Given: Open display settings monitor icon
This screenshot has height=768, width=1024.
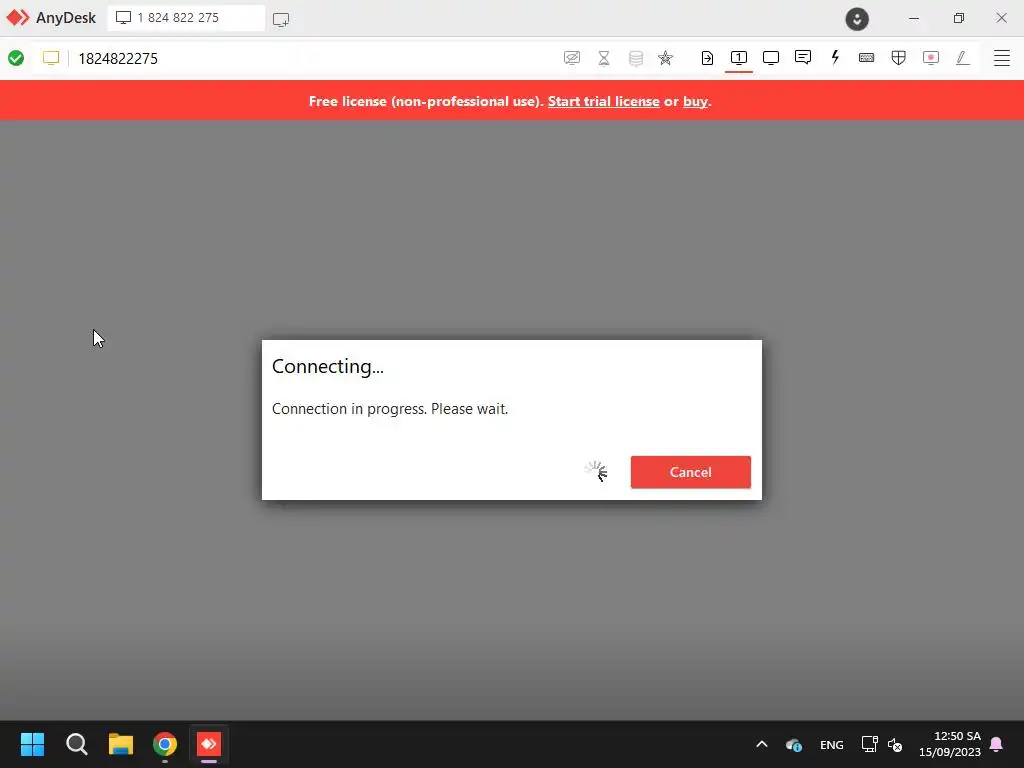Looking at the screenshot, I should pos(771,58).
